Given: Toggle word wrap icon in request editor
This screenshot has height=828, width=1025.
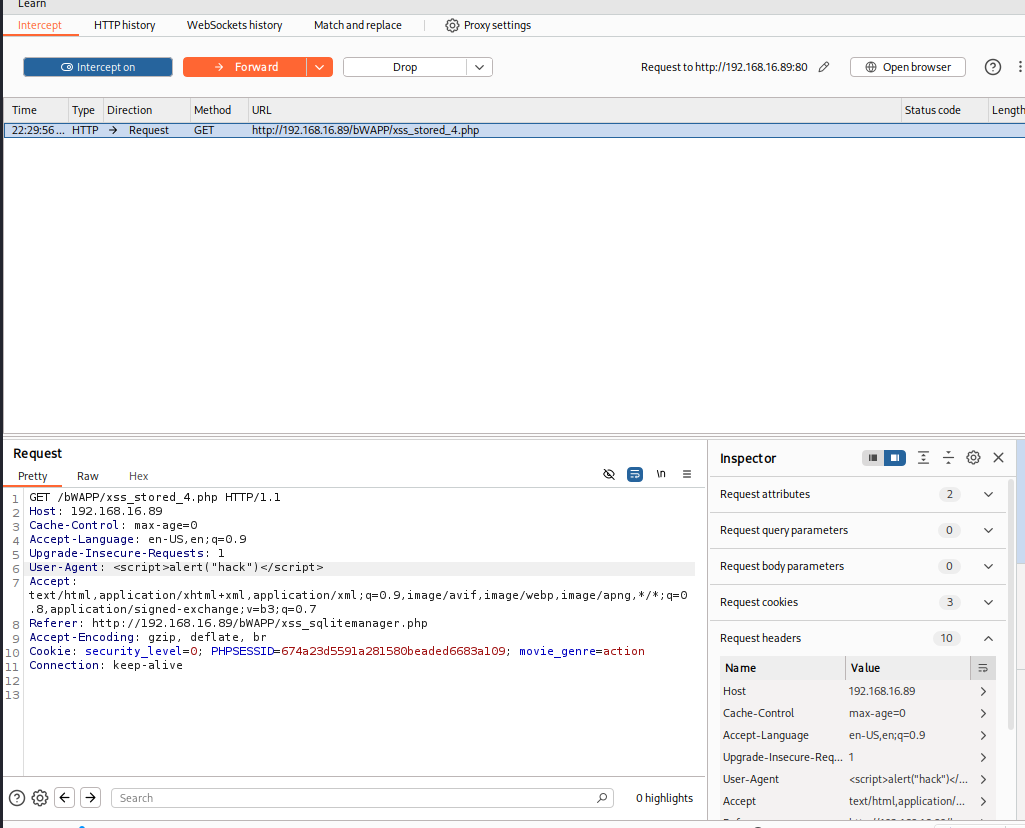Looking at the screenshot, I should click(635, 474).
